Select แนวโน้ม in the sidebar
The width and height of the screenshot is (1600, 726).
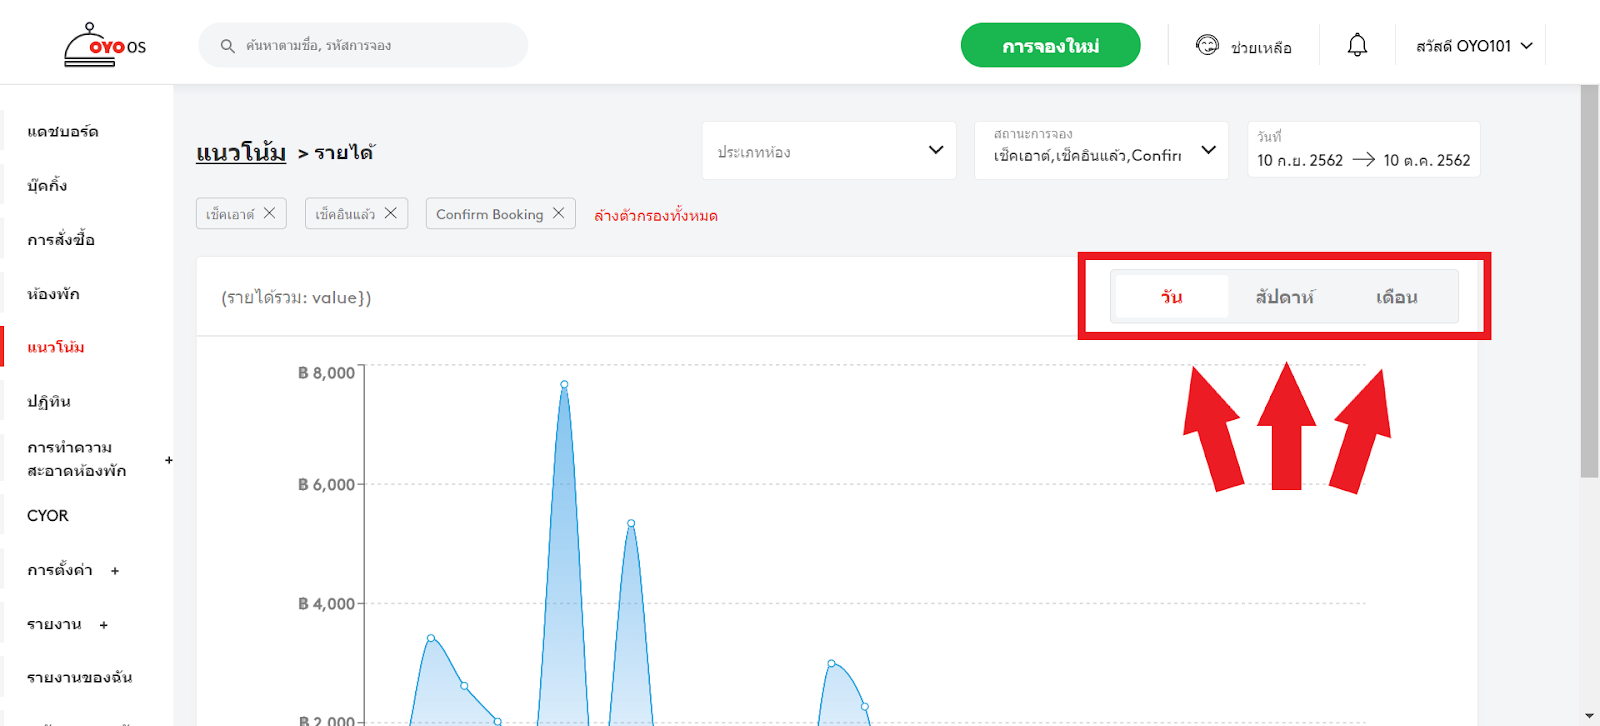[56, 347]
